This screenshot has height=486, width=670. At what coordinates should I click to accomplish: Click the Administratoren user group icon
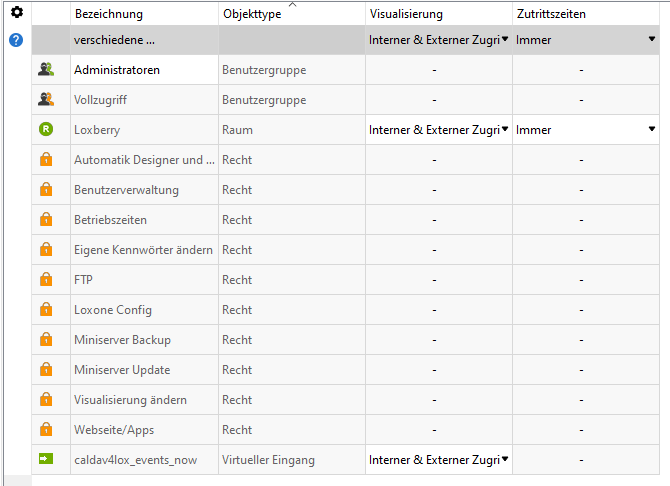(45, 70)
